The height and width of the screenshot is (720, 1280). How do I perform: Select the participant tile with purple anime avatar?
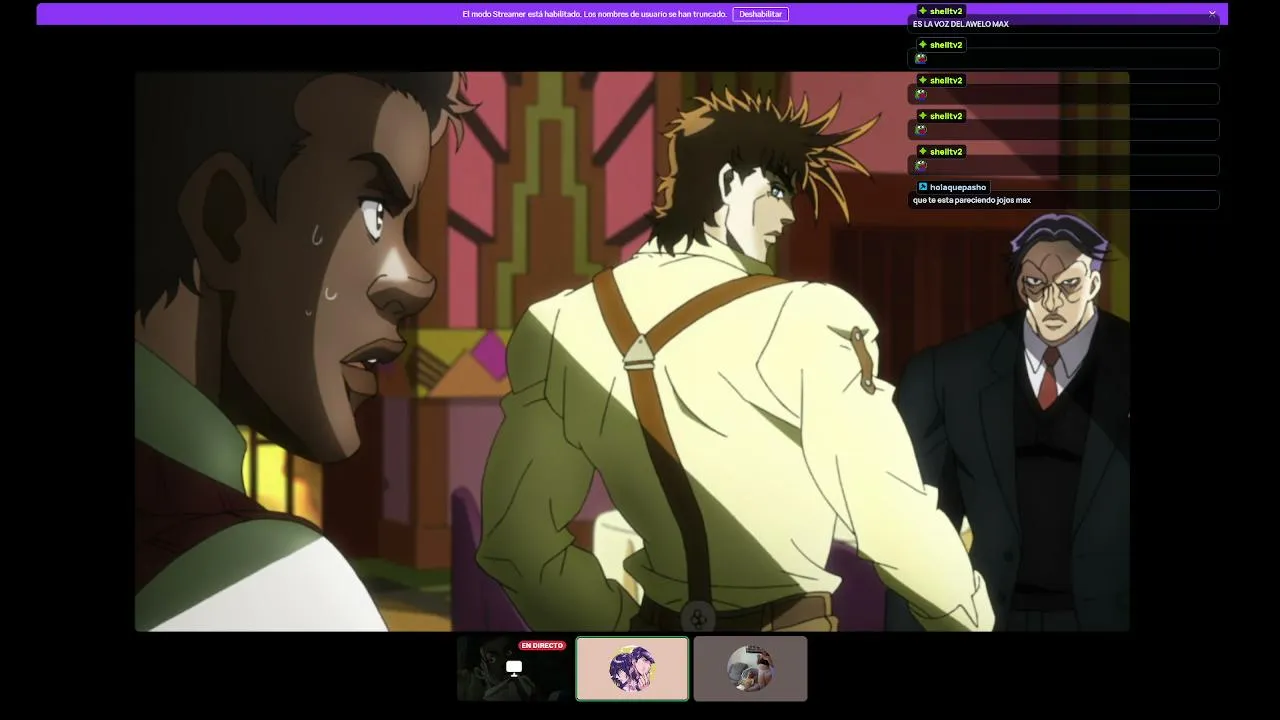[x=632, y=669]
